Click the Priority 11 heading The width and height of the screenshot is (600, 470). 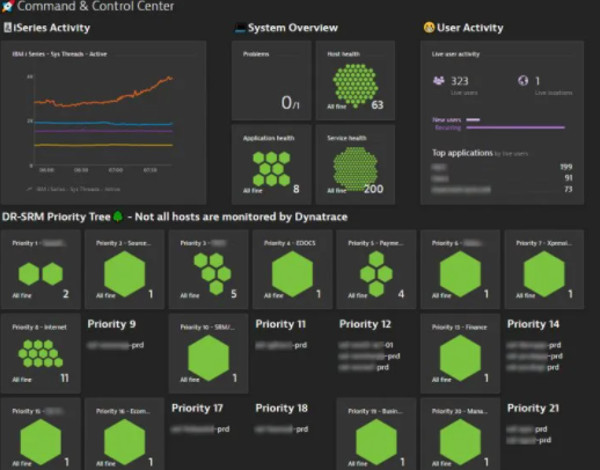pos(280,324)
